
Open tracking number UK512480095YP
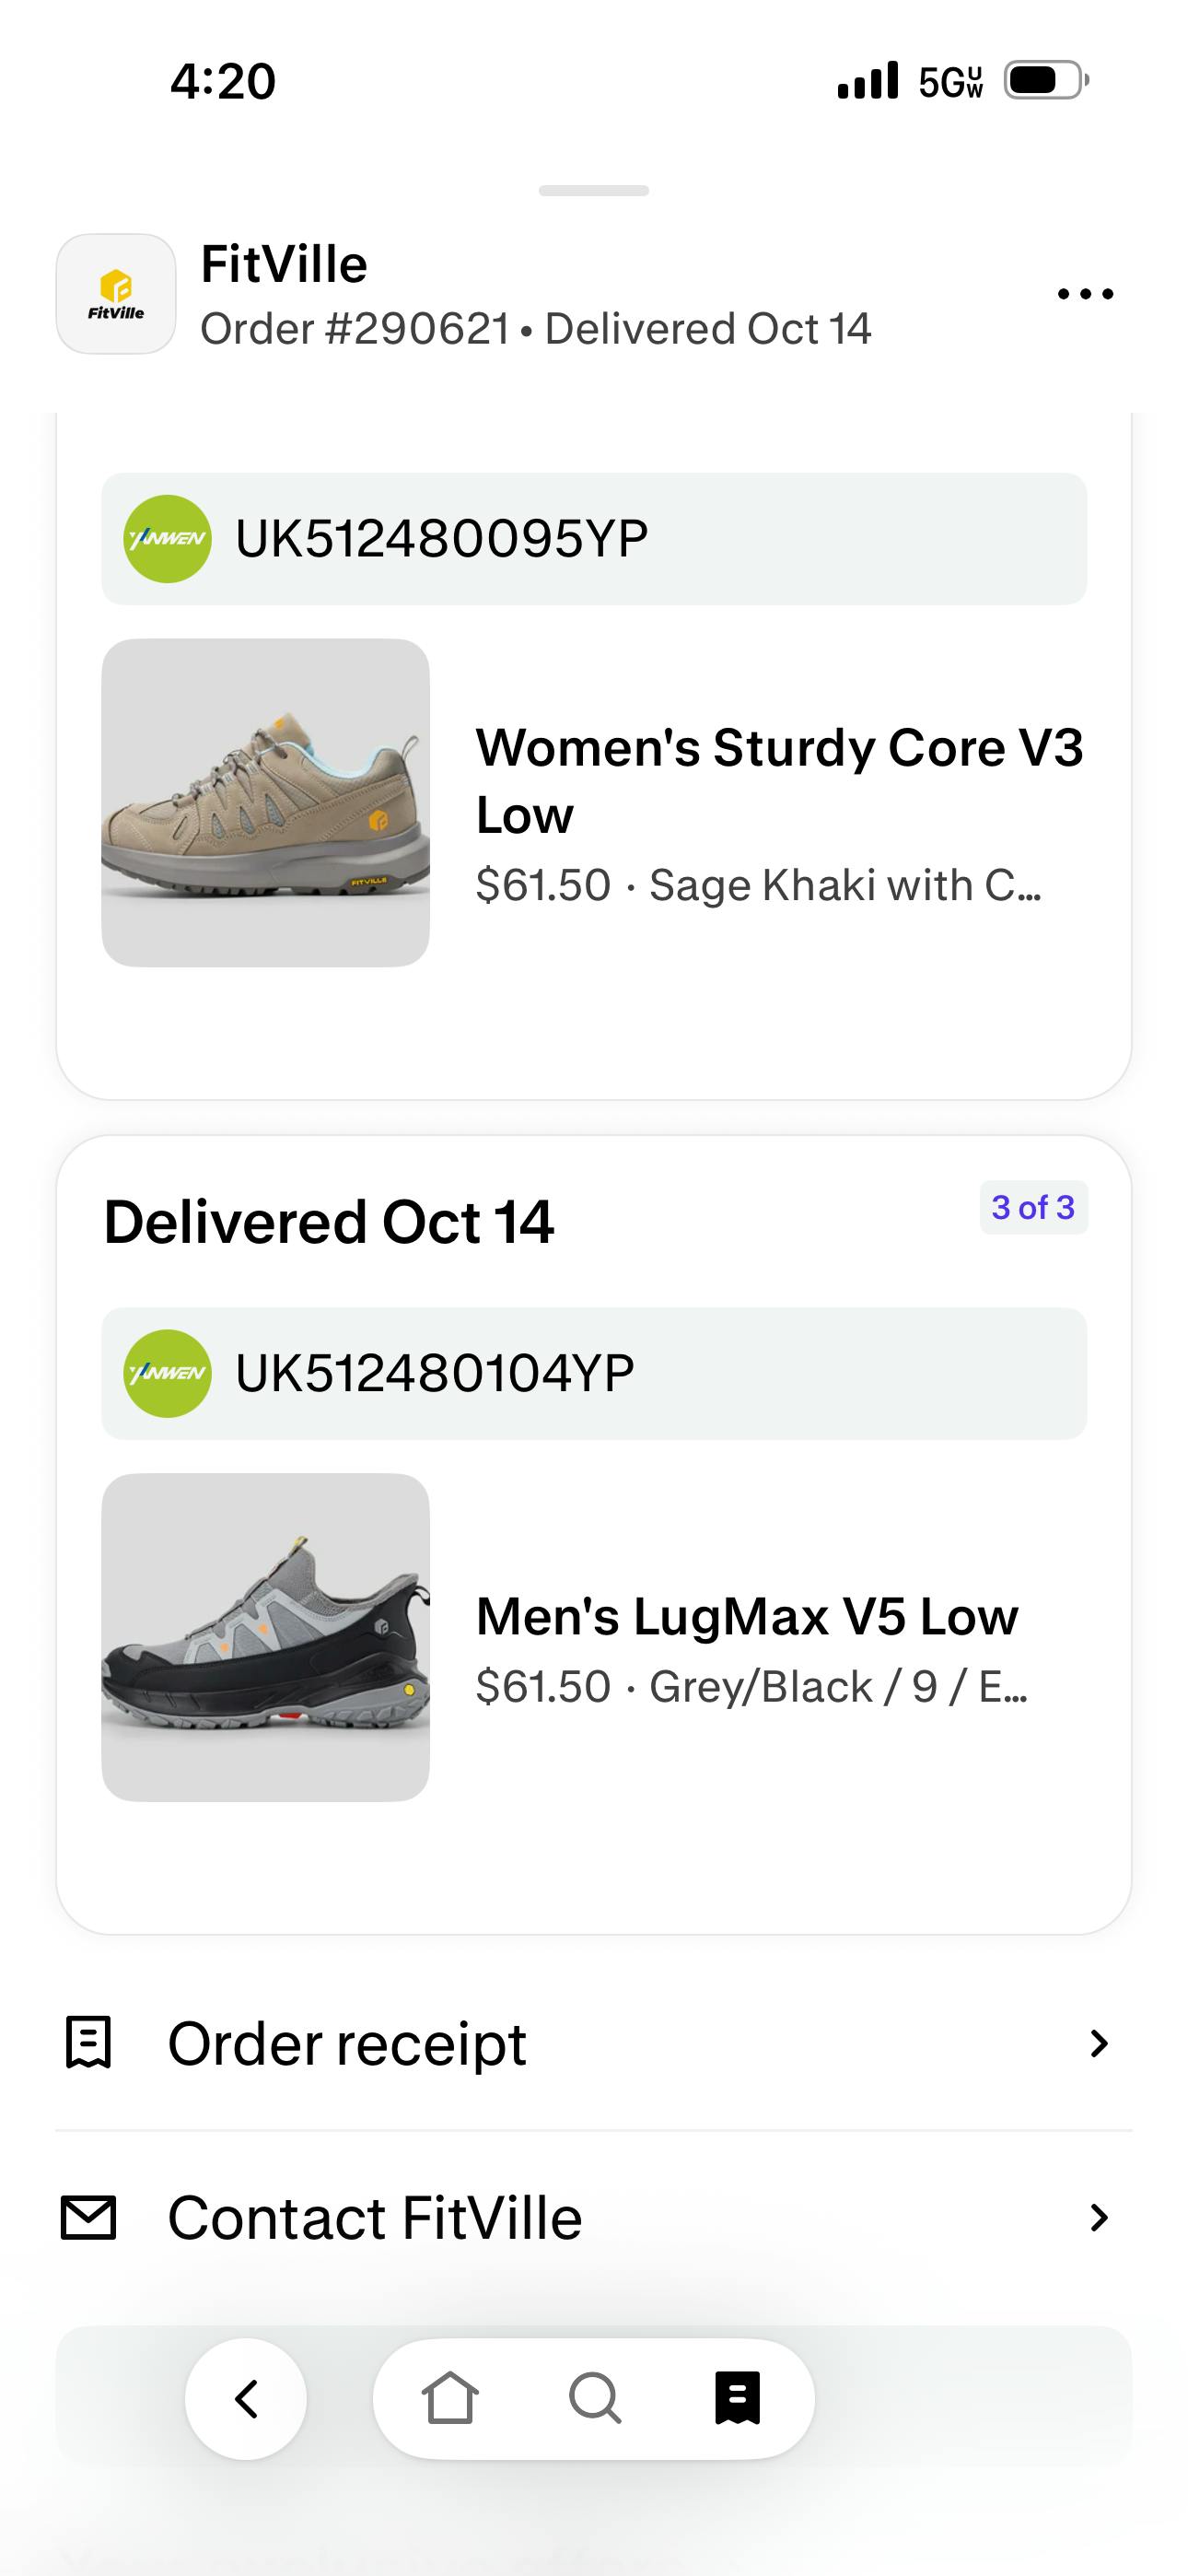[442, 539]
